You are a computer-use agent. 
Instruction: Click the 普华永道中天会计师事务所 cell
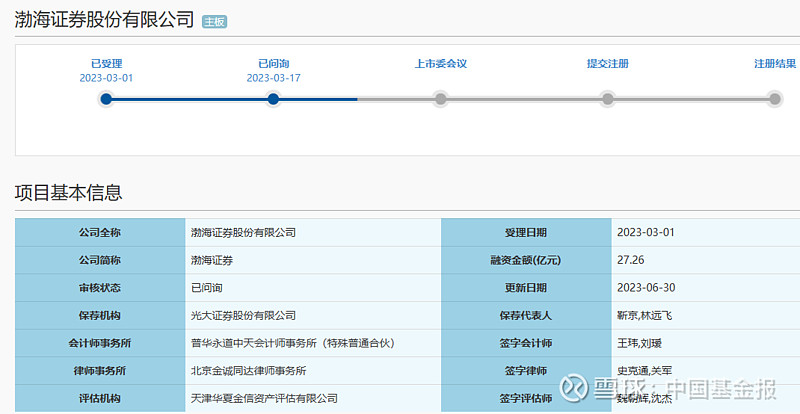[x=313, y=343]
